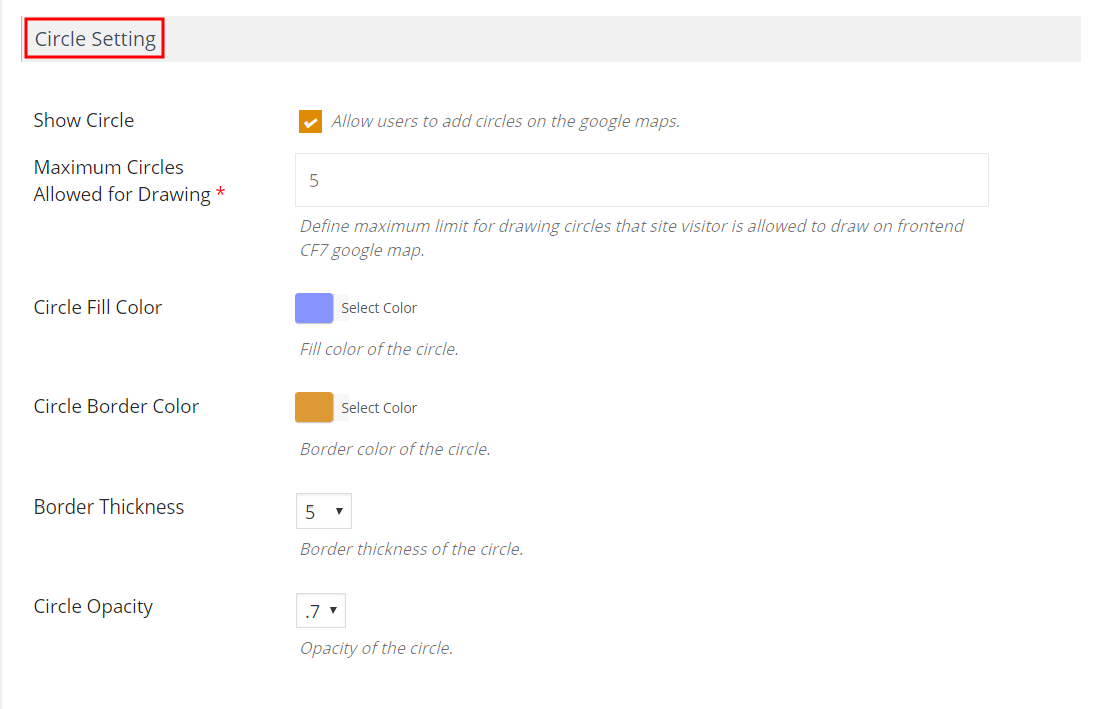The image size is (1098, 709).
Task: Open the orange Circle Border Color swatch
Action: point(314,407)
